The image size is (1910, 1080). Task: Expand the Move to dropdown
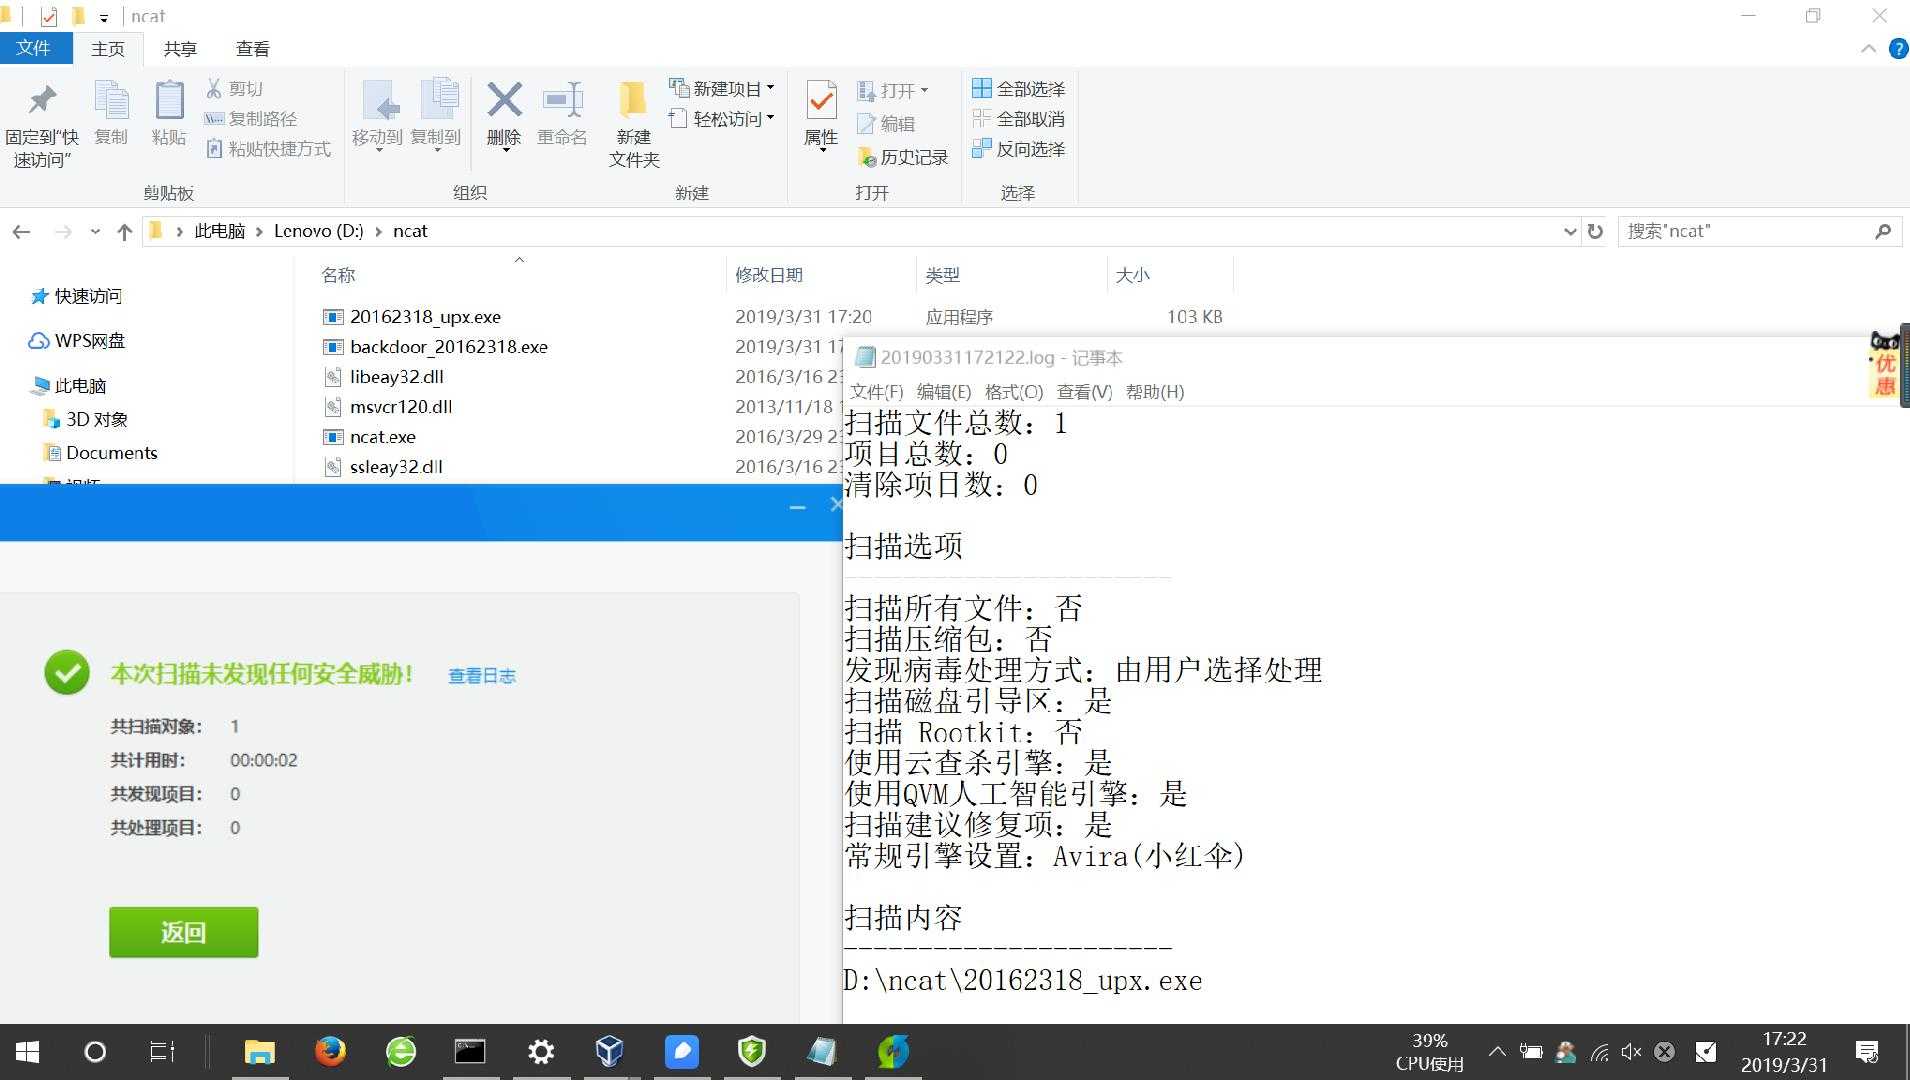[378, 150]
